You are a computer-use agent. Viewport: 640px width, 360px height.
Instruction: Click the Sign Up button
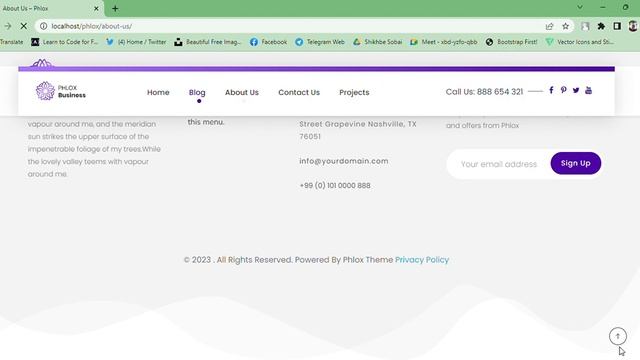576,163
